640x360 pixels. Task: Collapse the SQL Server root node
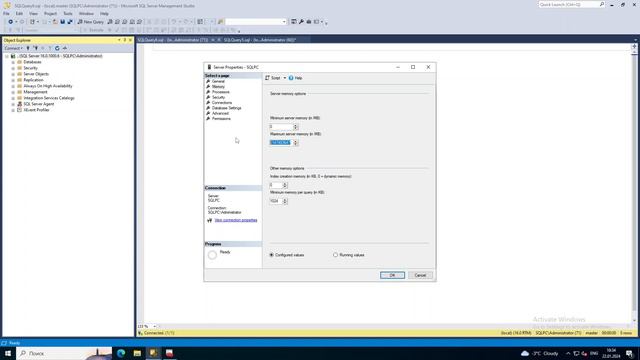[7, 56]
